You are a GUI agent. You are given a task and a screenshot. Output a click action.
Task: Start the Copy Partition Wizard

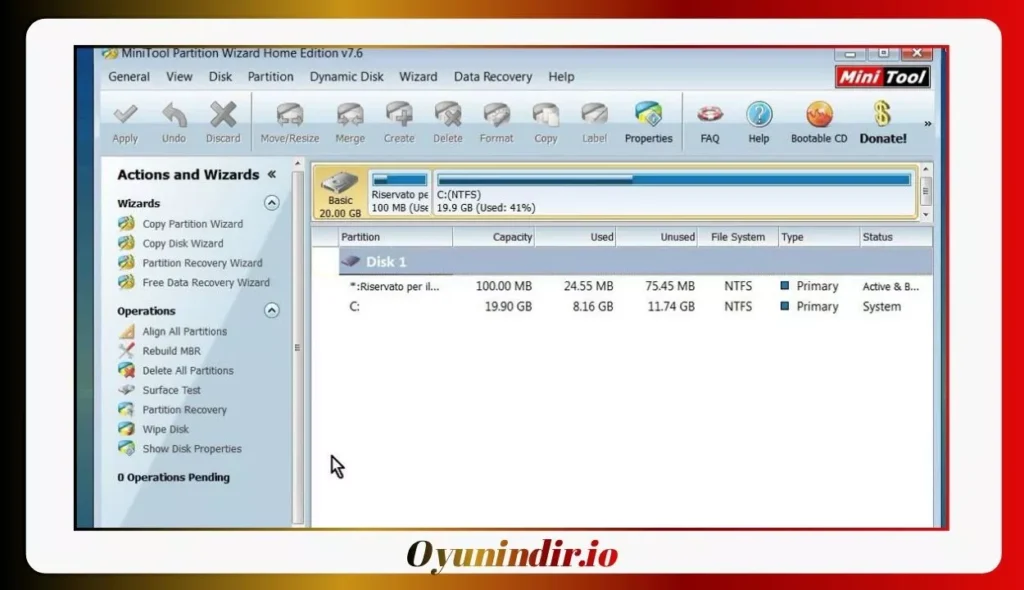tap(192, 223)
